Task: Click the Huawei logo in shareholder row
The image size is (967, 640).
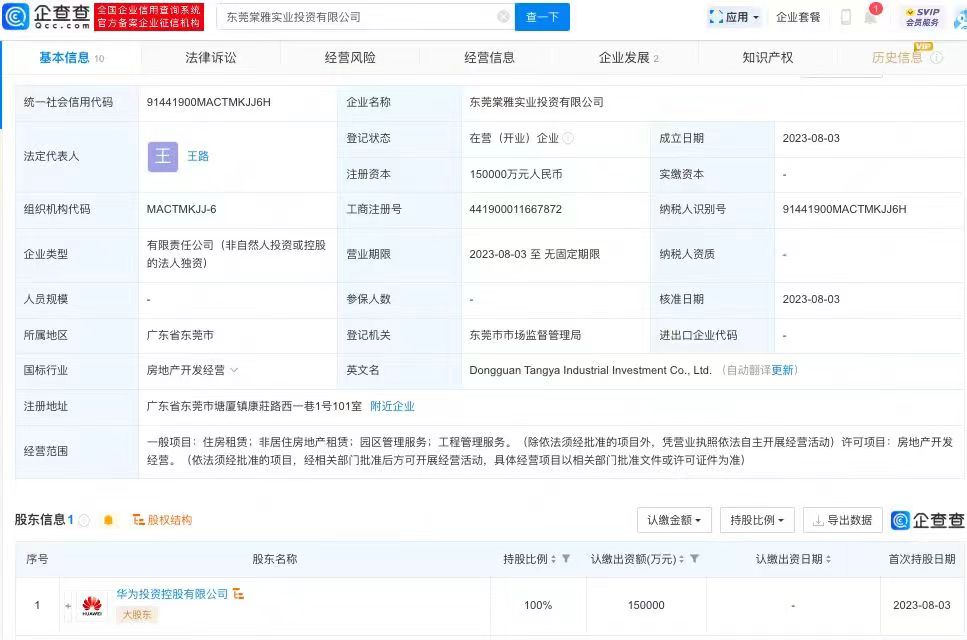Action: click(92, 605)
